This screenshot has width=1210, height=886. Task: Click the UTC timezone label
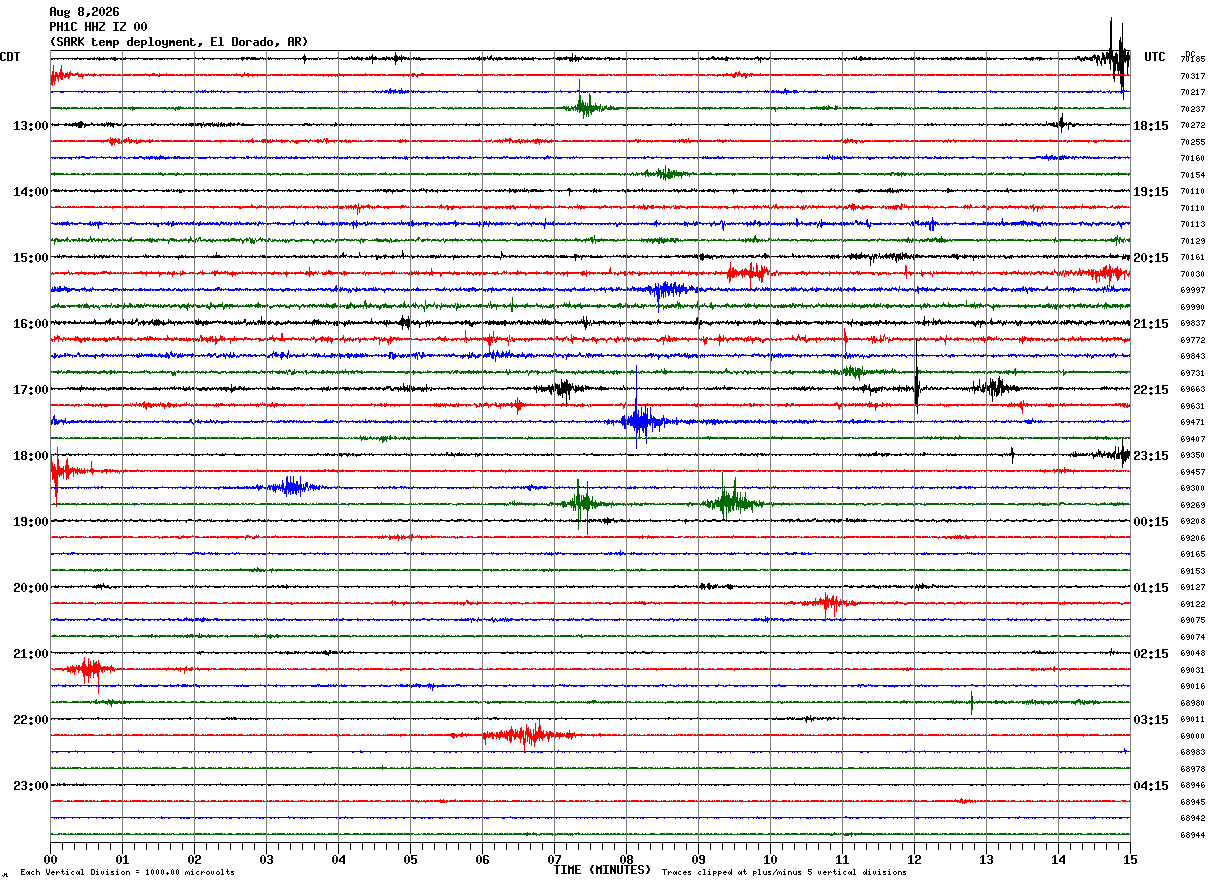pos(1155,57)
